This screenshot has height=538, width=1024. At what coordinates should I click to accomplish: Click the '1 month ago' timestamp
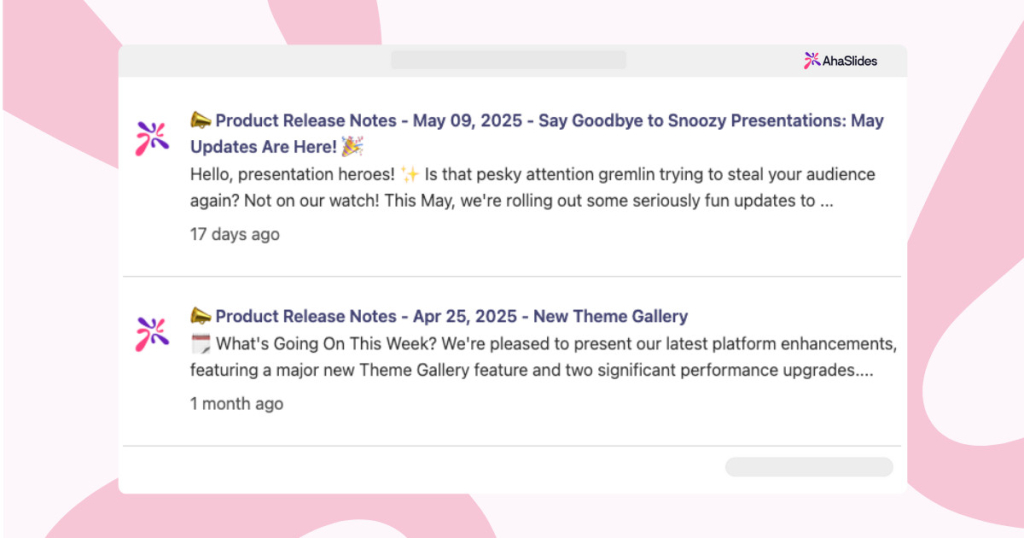[236, 404]
